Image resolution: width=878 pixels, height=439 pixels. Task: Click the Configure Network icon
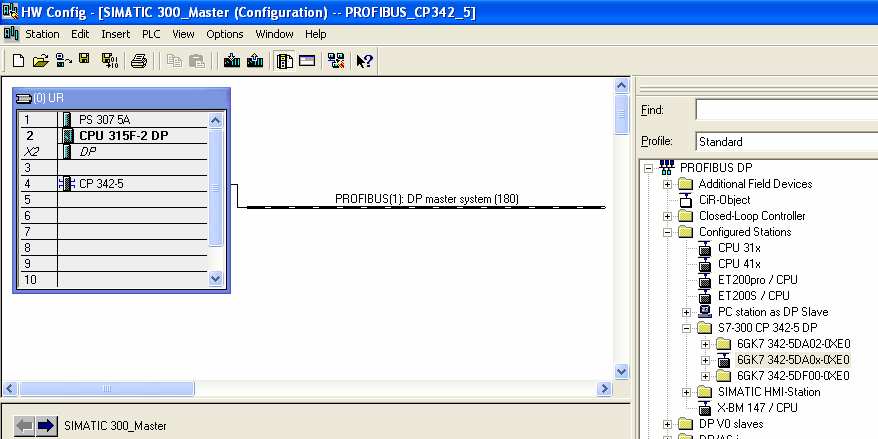(336, 60)
